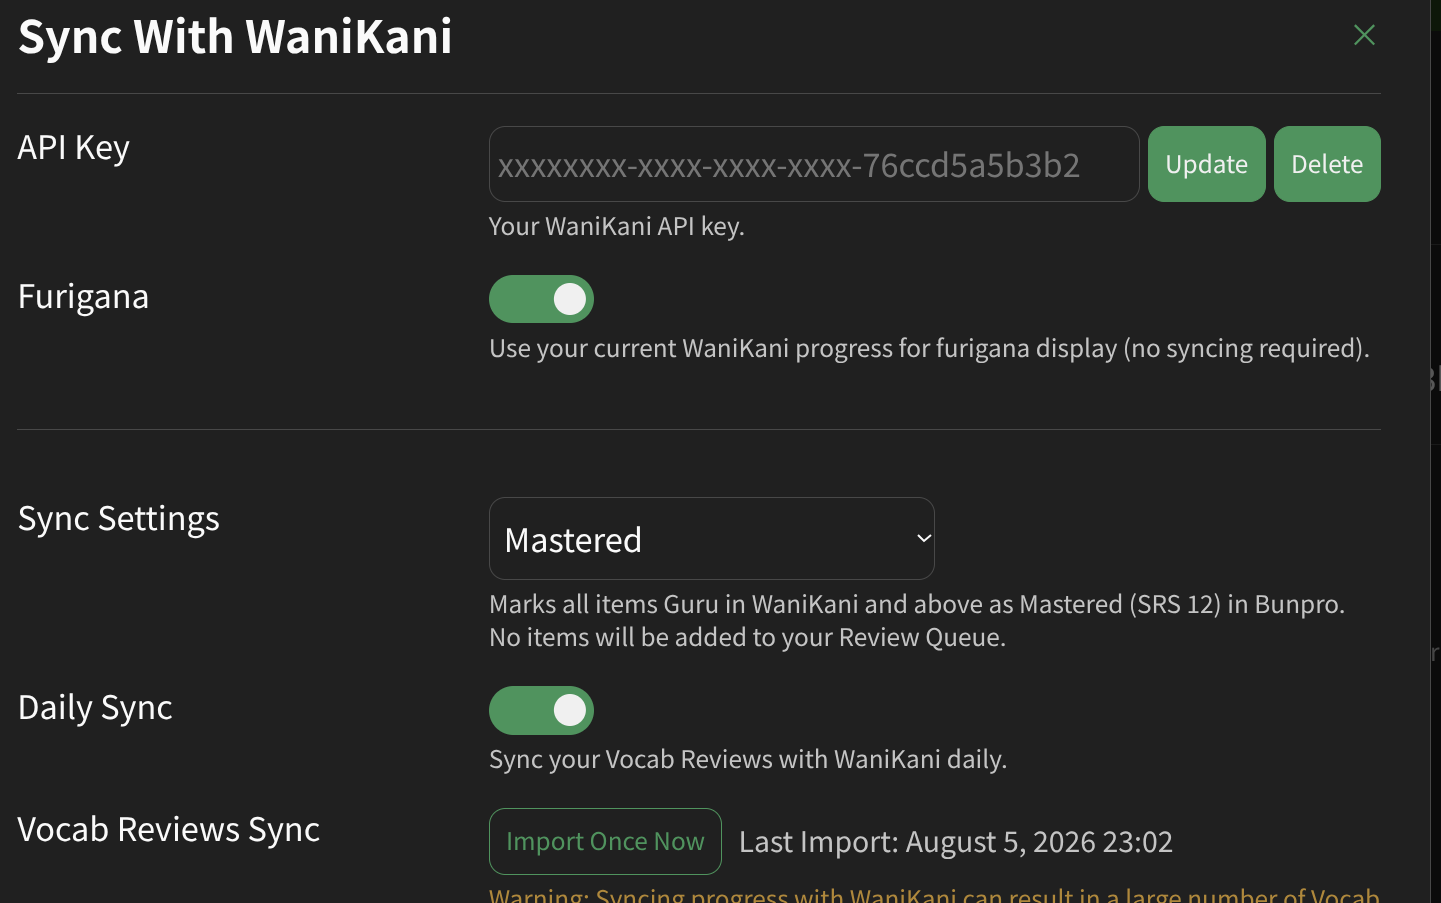Click the furigana display description text
Screen dimensions: 1441x903
pyautogui.click(x=929, y=348)
